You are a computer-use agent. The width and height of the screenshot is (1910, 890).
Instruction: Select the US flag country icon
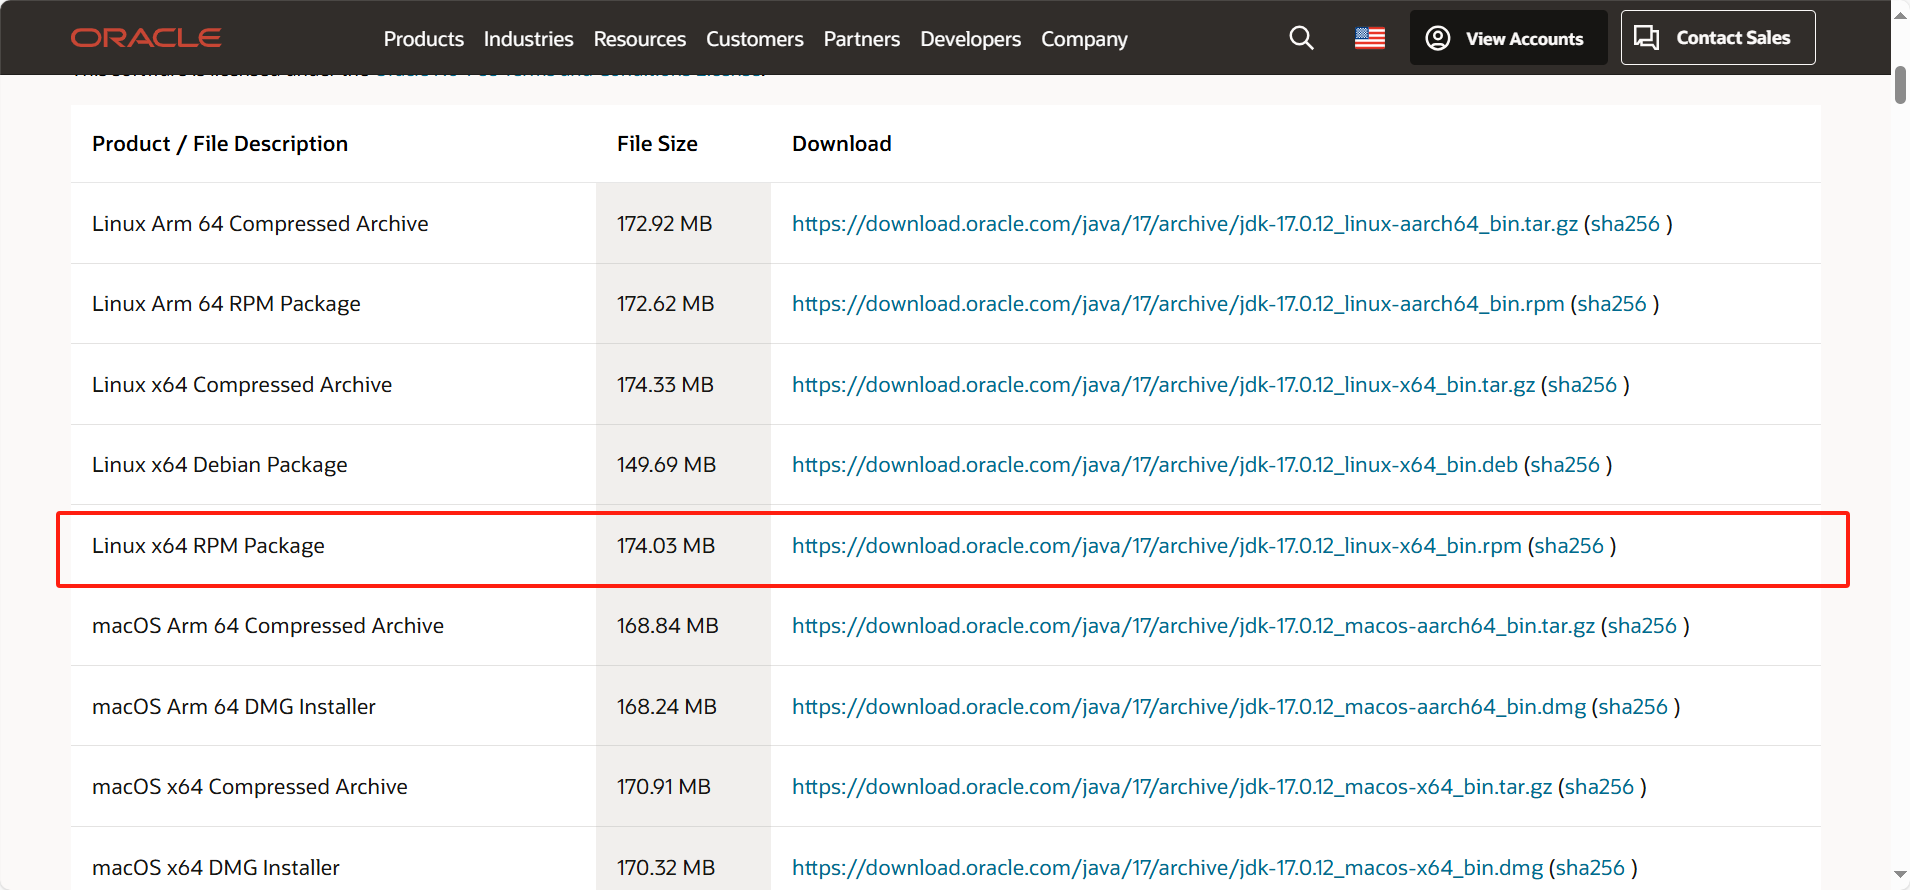click(x=1370, y=38)
